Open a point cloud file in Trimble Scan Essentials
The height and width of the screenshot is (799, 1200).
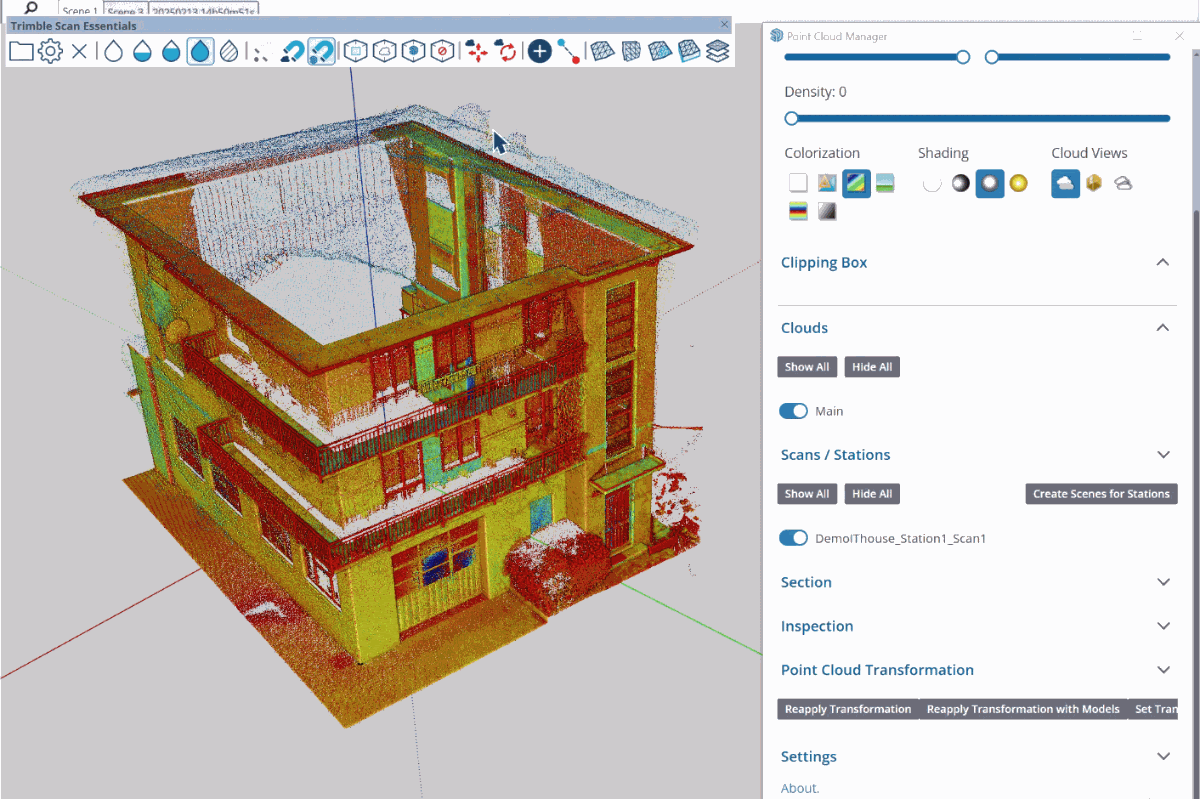(21, 50)
